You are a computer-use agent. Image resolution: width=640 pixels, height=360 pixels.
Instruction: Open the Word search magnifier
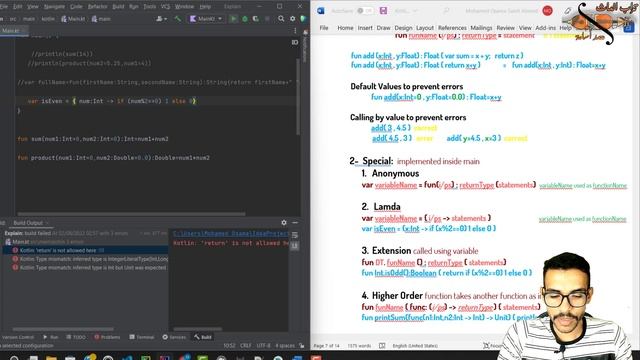tap(447, 11)
